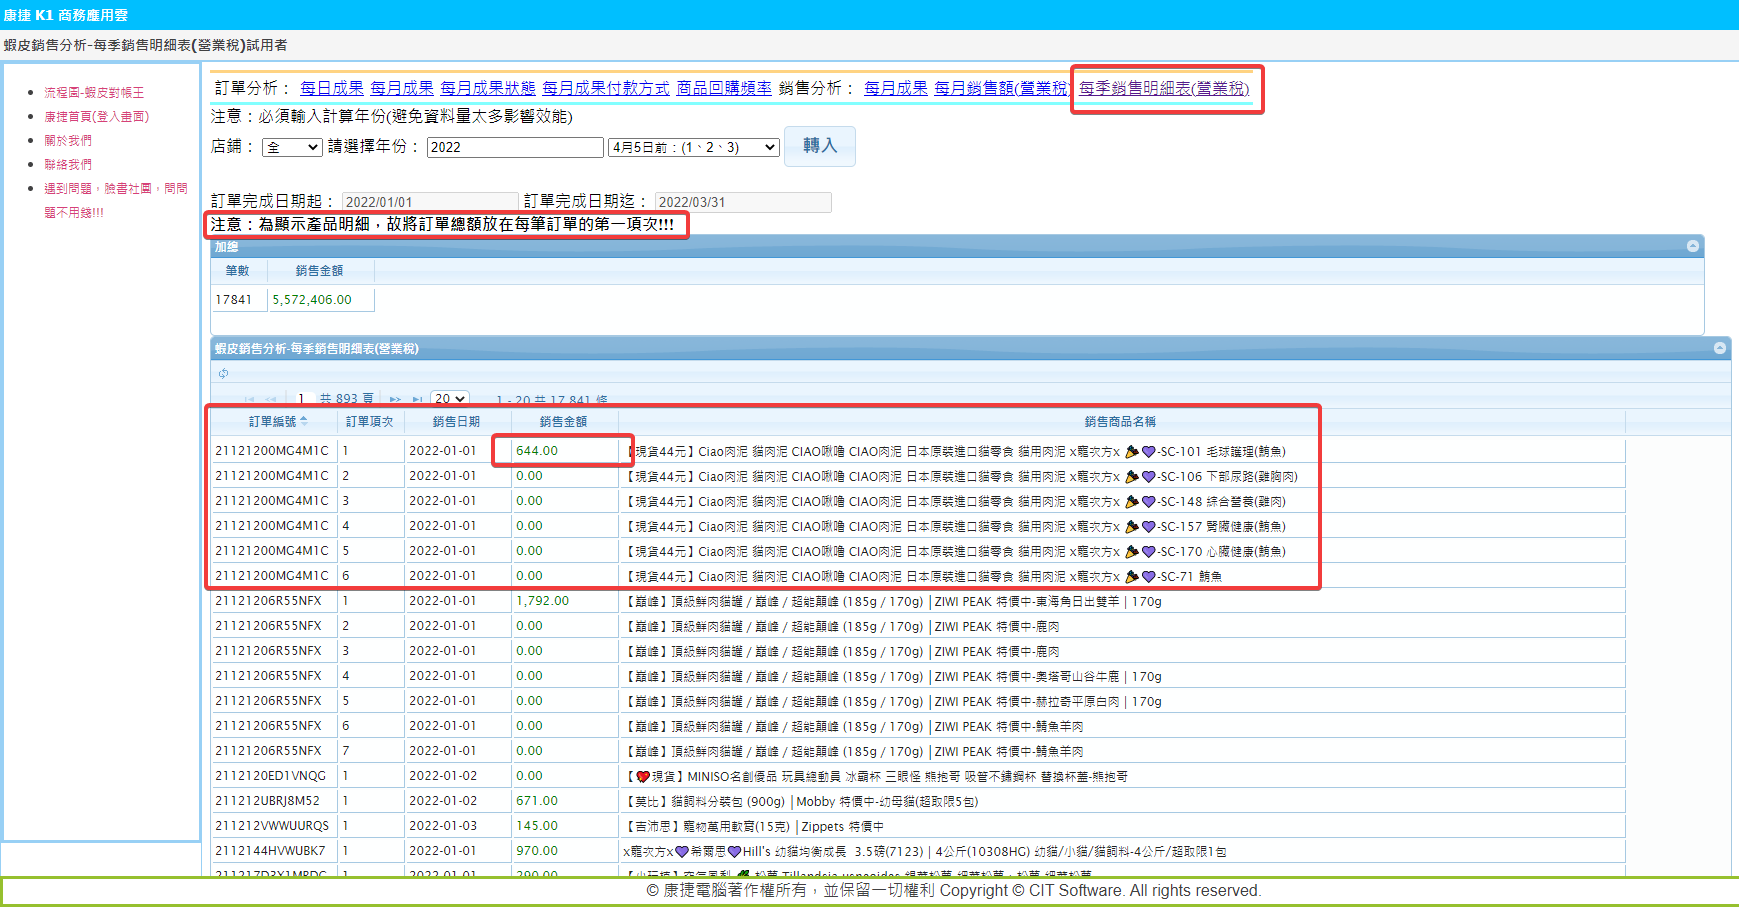The width and height of the screenshot is (1739, 907).
Task: Click the 銷售金額 column header
Action: click(563, 422)
